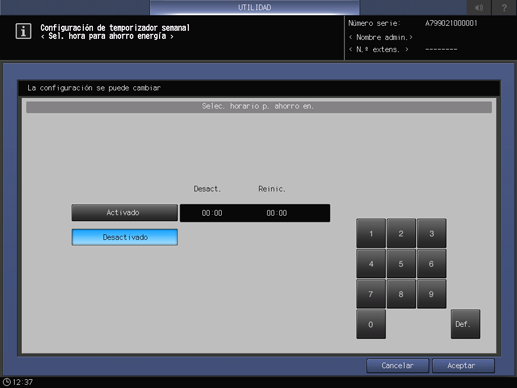This screenshot has height=388, width=517.
Task: Tap keypad number 0
Action: point(371,324)
